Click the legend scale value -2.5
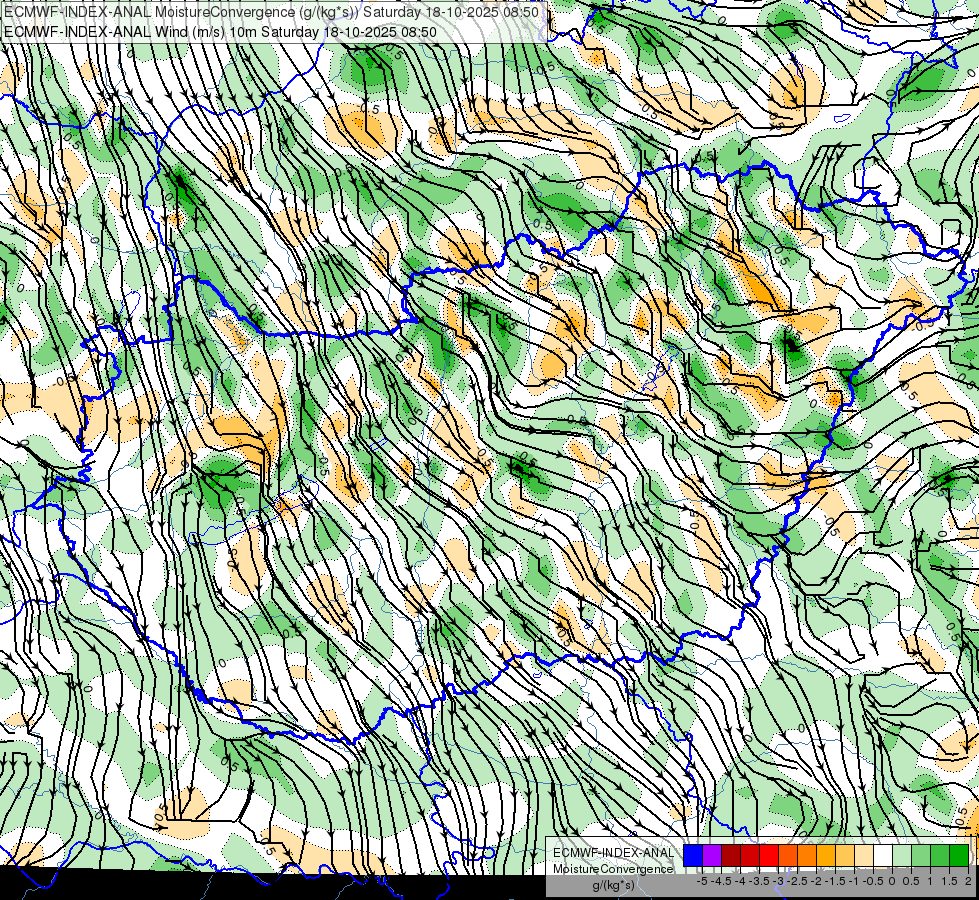Viewport: 979px width, 900px height. [x=799, y=881]
